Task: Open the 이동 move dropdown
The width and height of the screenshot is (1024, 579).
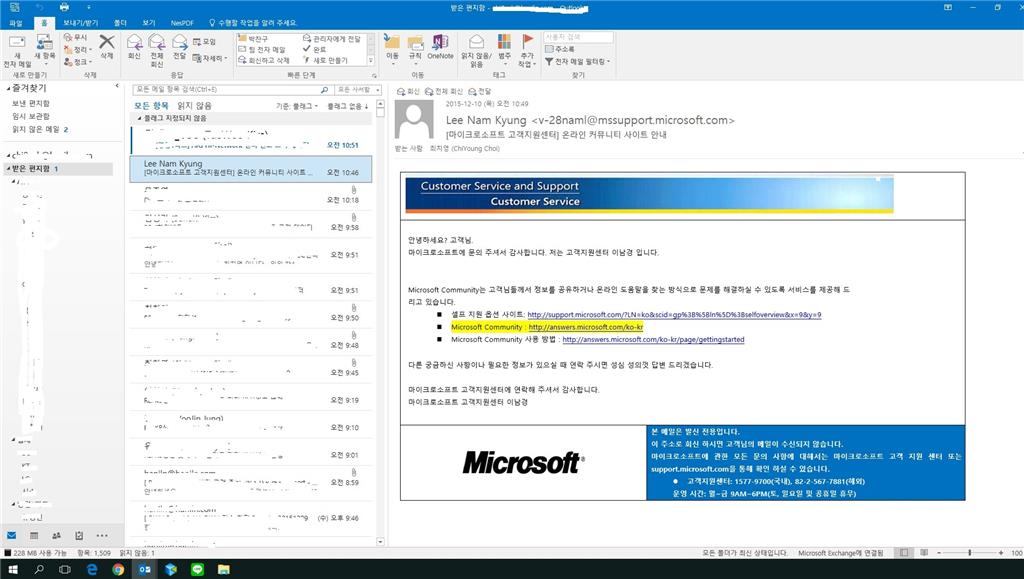Action: pos(392,49)
